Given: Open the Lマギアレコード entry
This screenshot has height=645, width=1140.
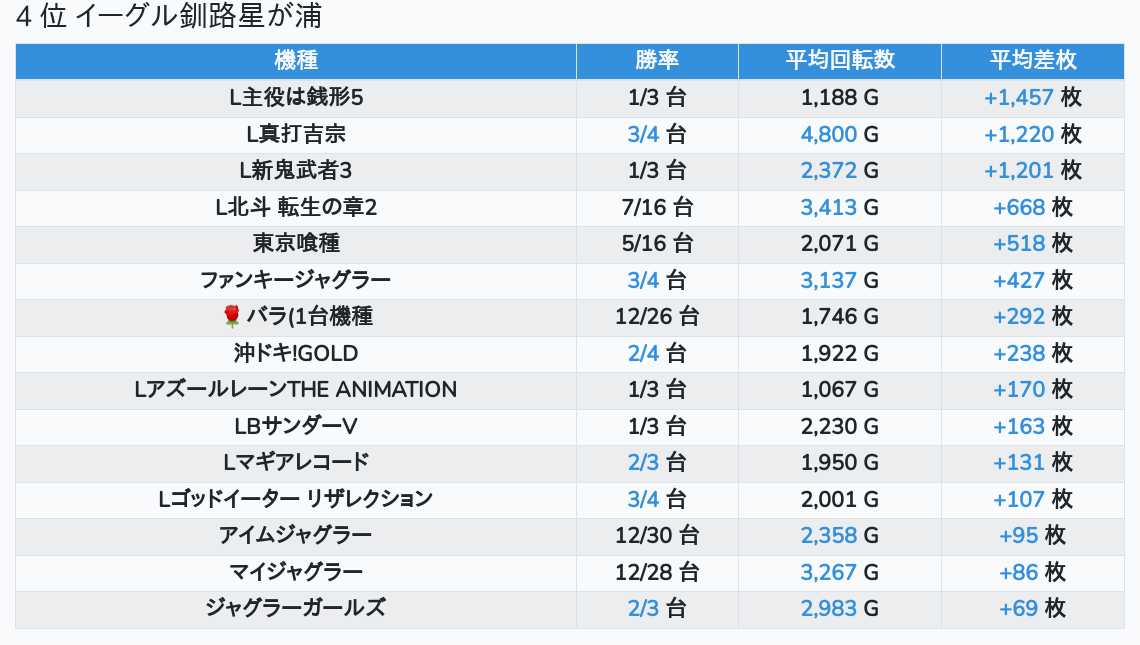Looking at the screenshot, I should click(x=295, y=462).
